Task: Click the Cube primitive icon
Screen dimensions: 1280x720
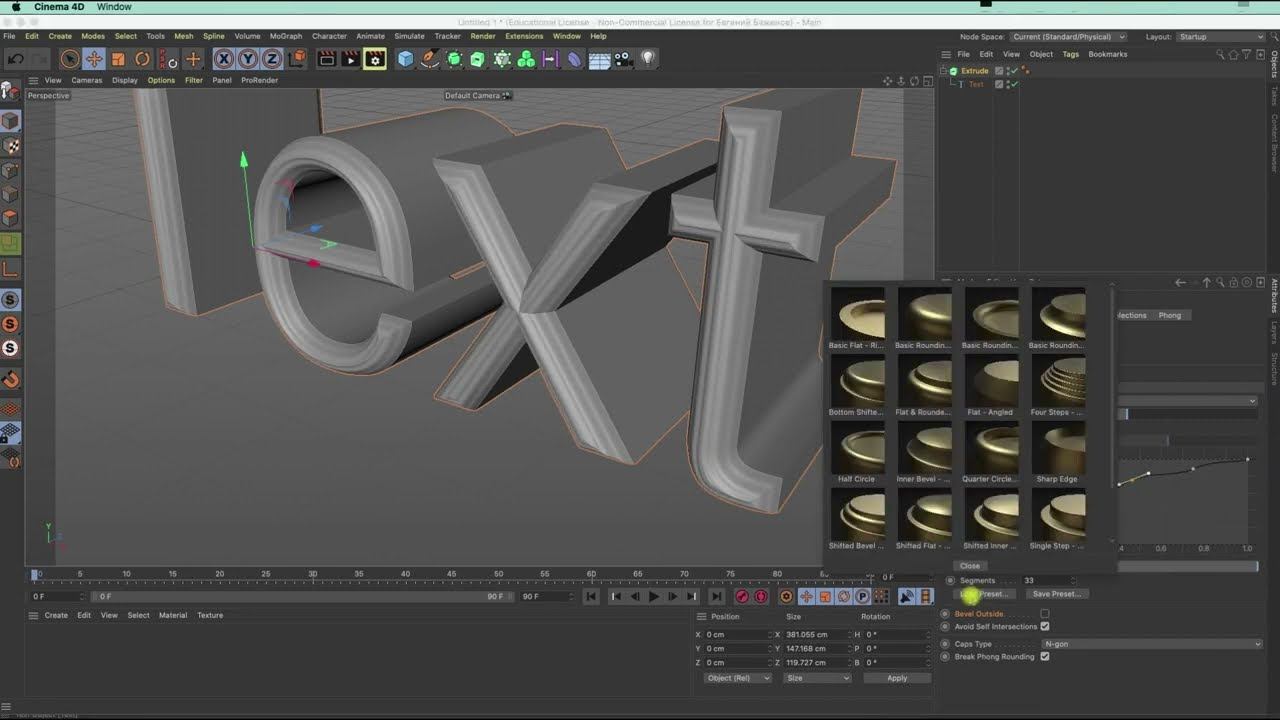Action: tap(405, 60)
